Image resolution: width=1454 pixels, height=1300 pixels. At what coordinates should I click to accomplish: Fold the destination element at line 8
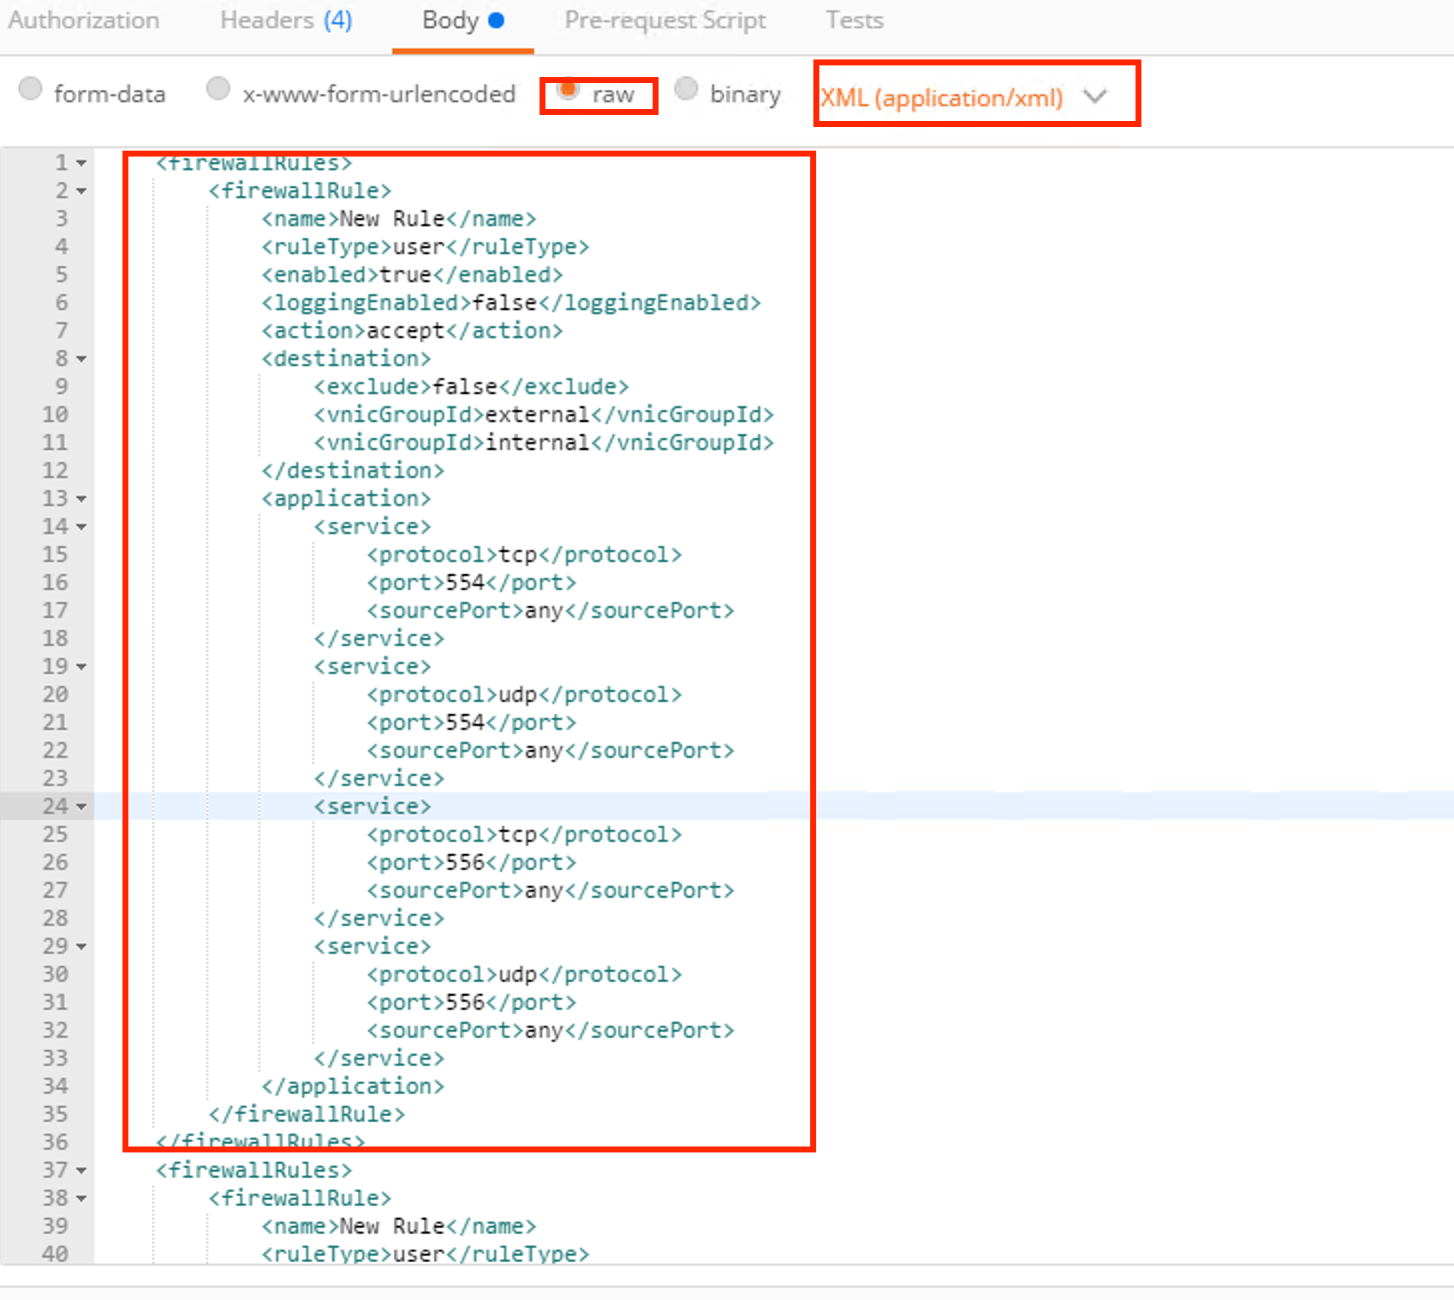click(x=82, y=359)
